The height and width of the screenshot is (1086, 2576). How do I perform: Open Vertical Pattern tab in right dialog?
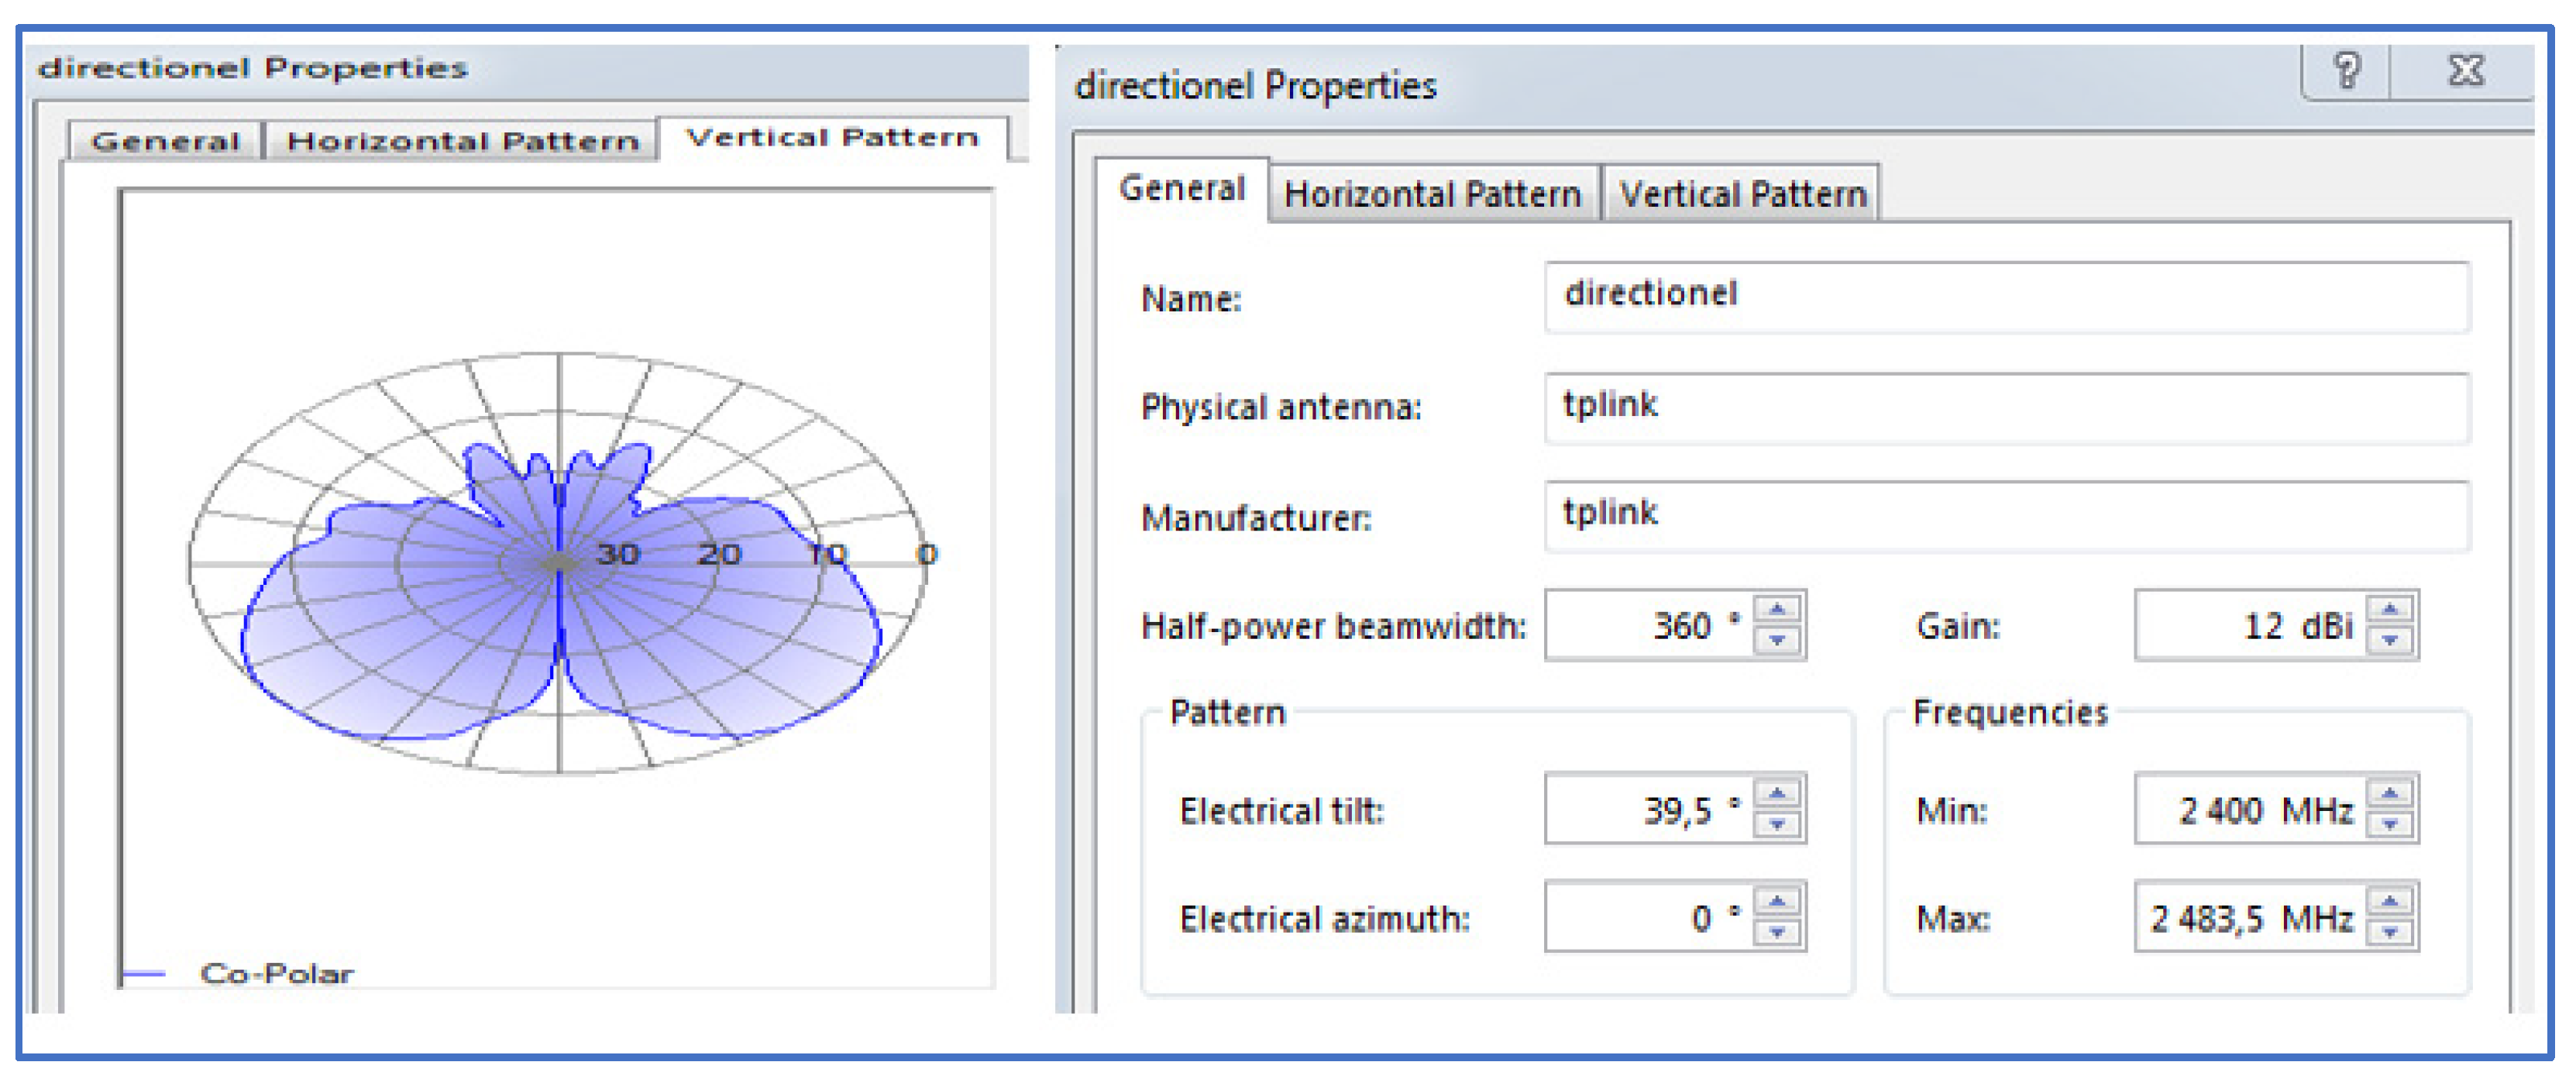pos(1742,194)
